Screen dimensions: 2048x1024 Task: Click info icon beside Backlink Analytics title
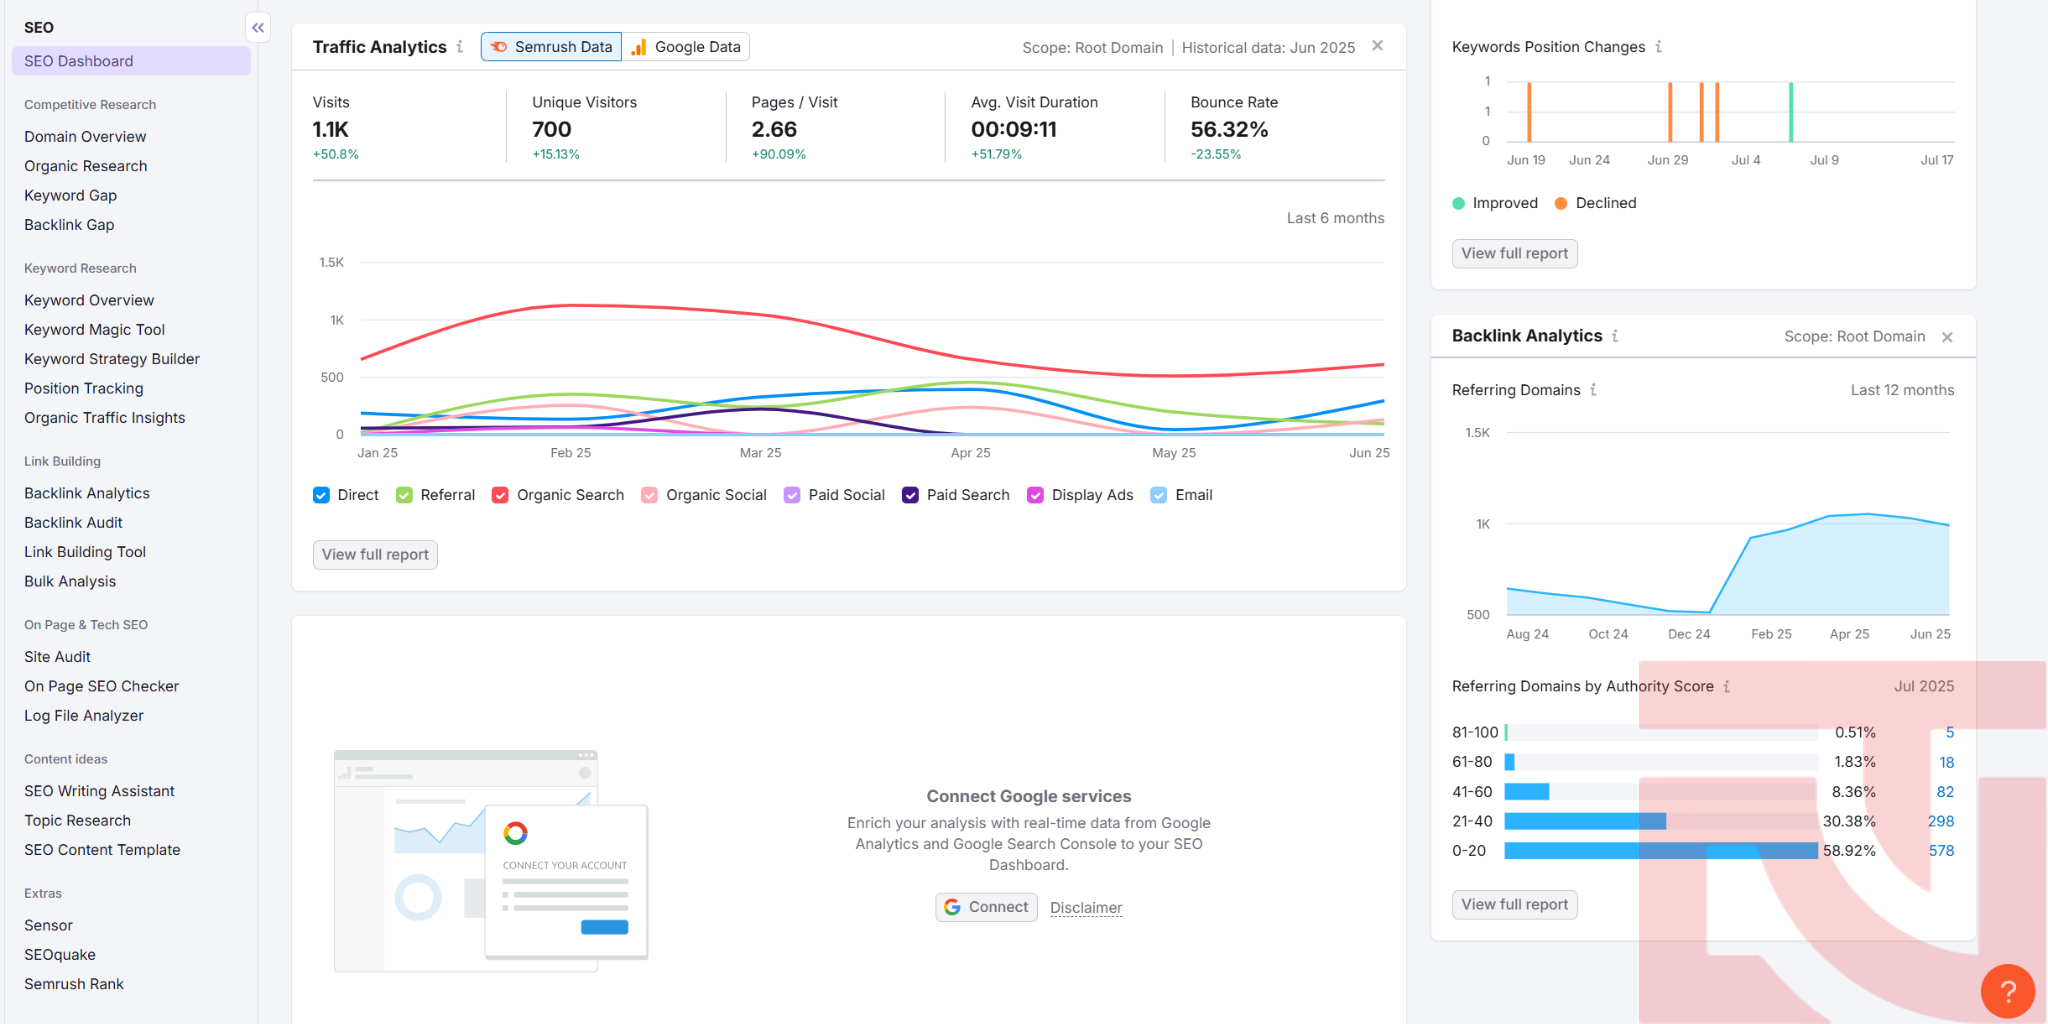(x=1615, y=336)
